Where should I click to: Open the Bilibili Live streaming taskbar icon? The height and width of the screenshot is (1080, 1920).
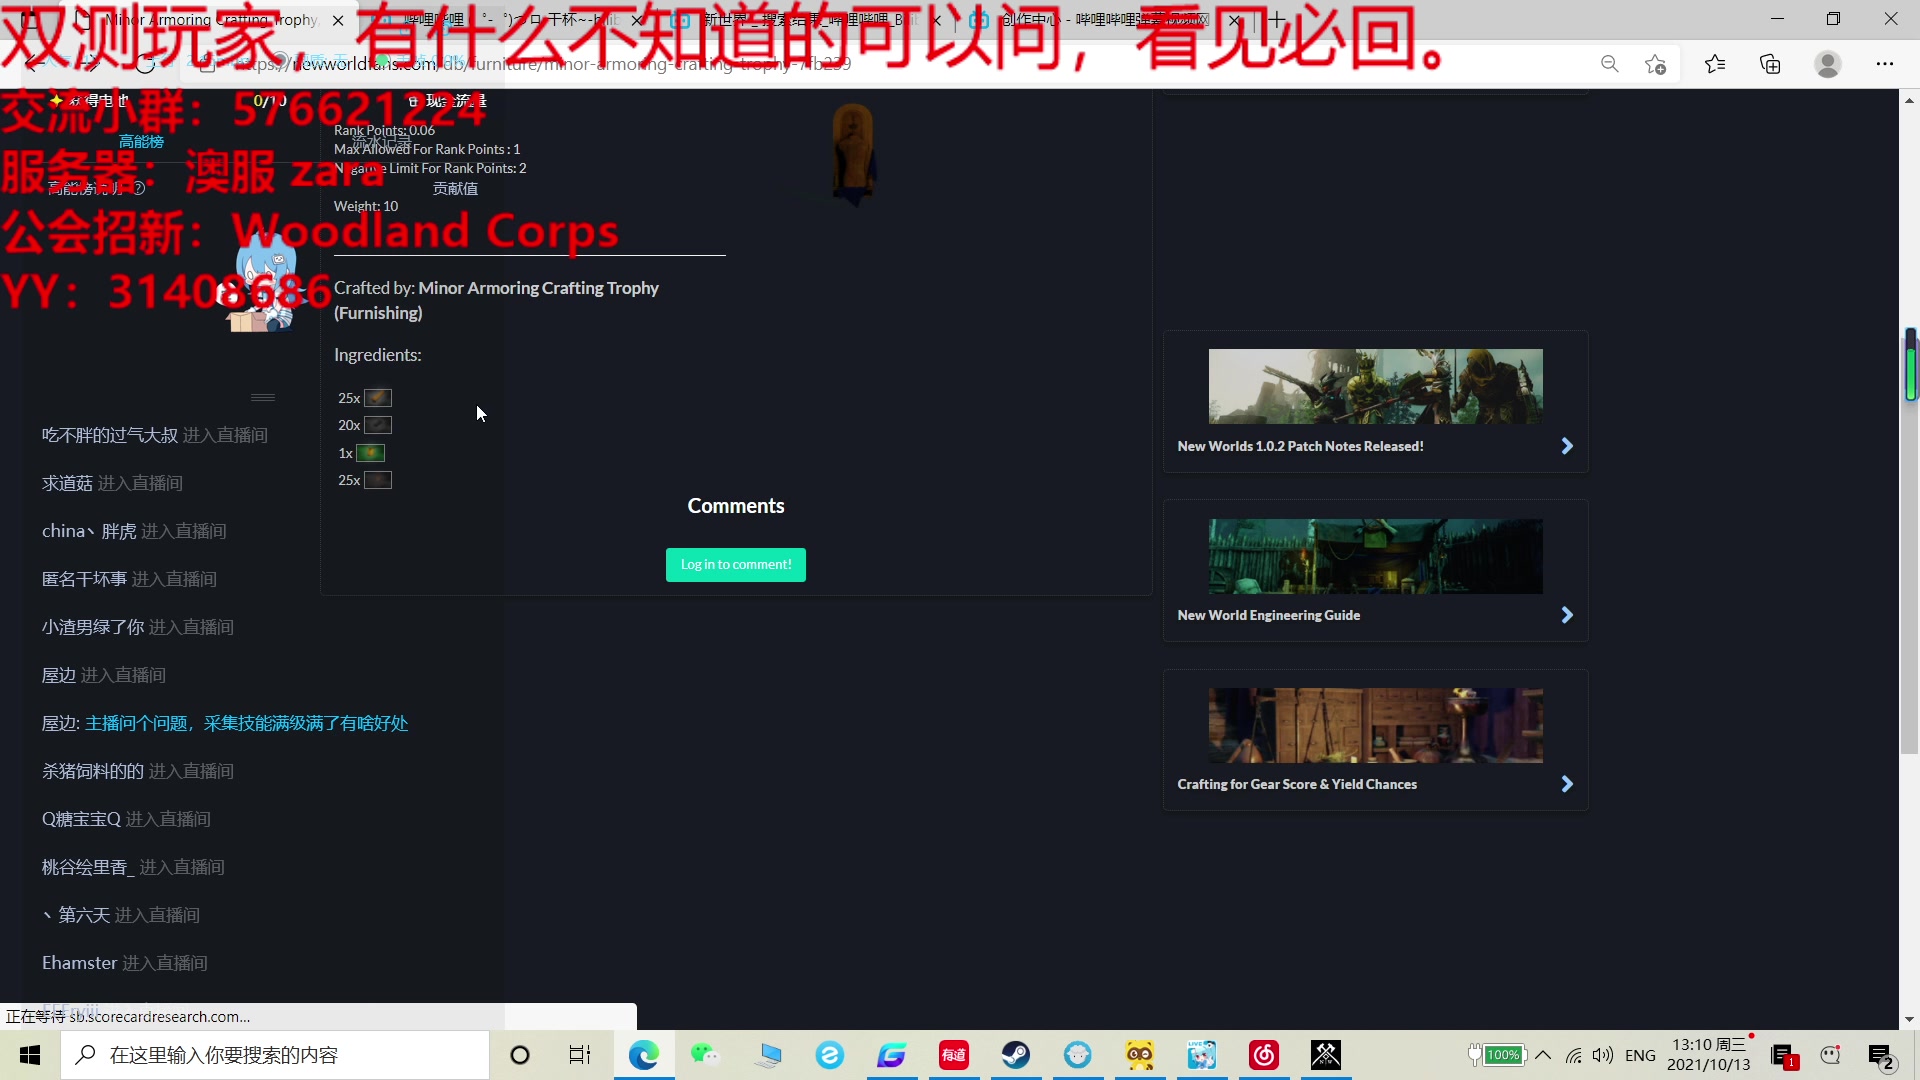(1202, 1055)
